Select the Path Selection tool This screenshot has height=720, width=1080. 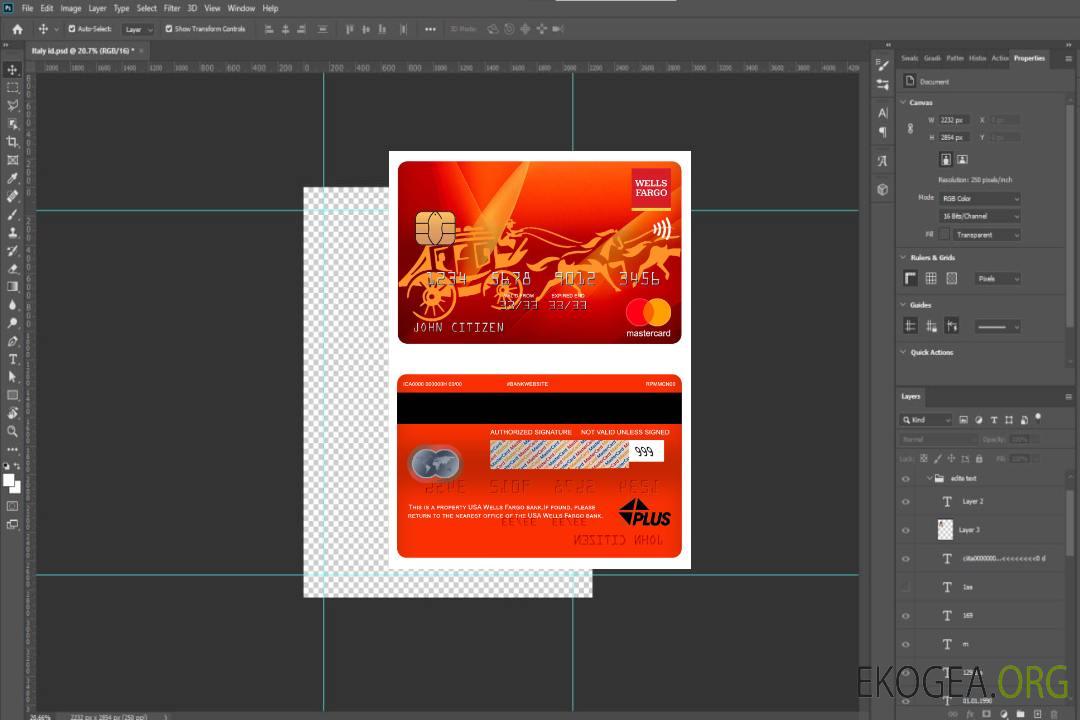pyautogui.click(x=12, y=377)
